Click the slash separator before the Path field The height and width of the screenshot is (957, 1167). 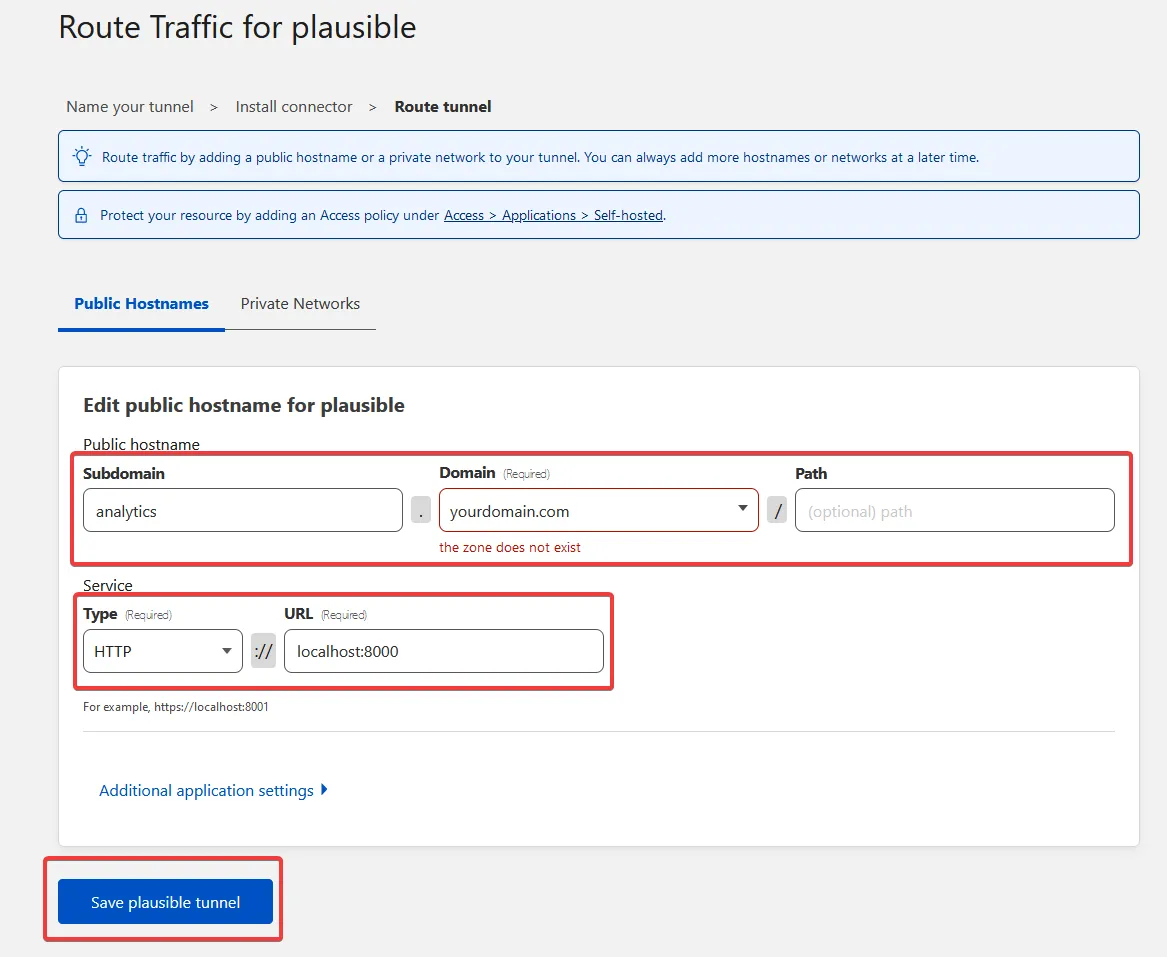[x=777, y=510]
